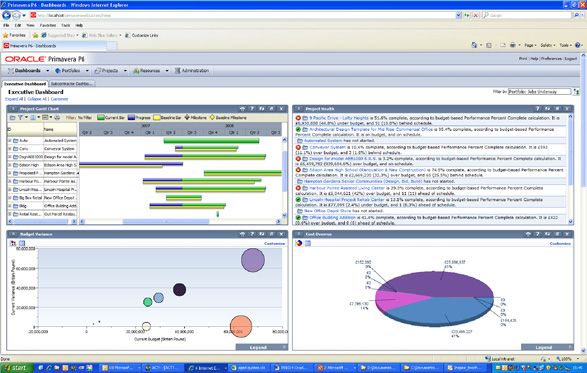Collapse the Project Gantt Chart panel toggle

(13, 109)
